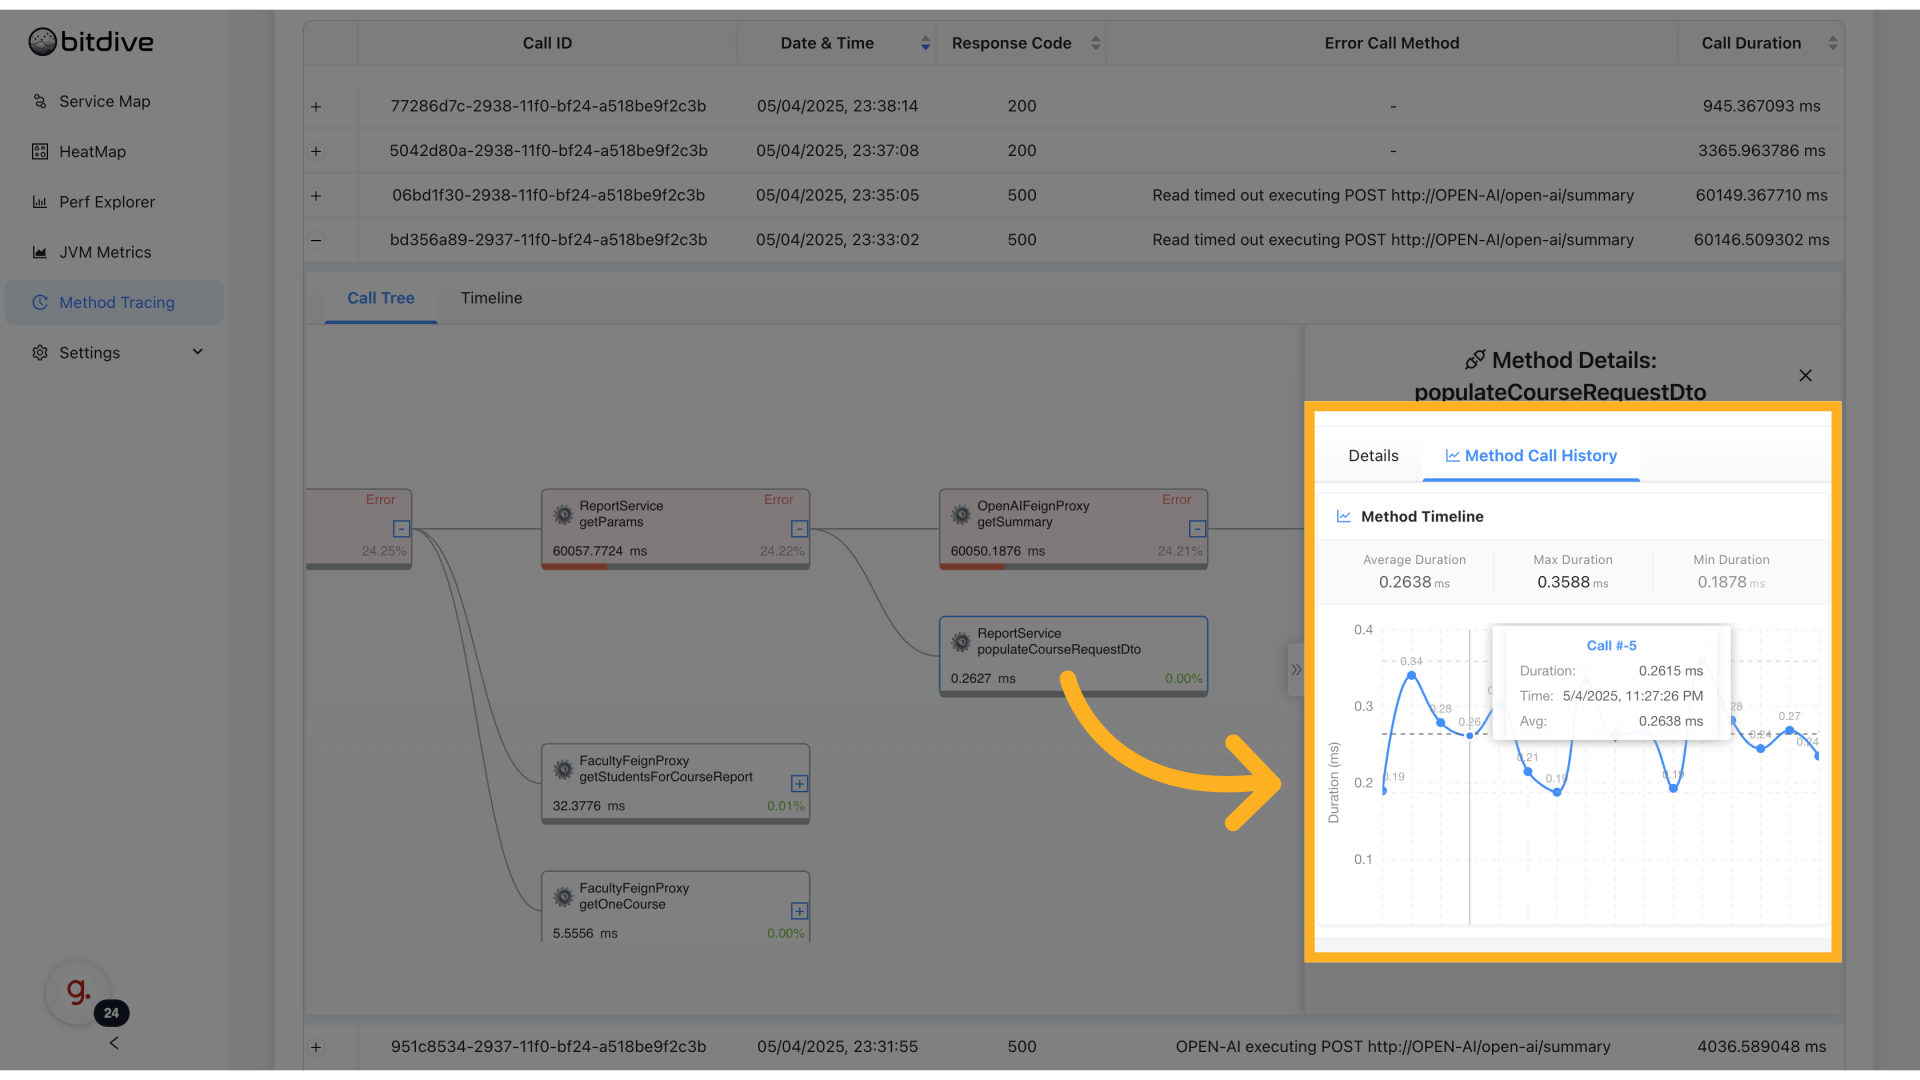Sort by Call Duration column
Screen dimensions: 1920x1080
(x=1832, y=43)
